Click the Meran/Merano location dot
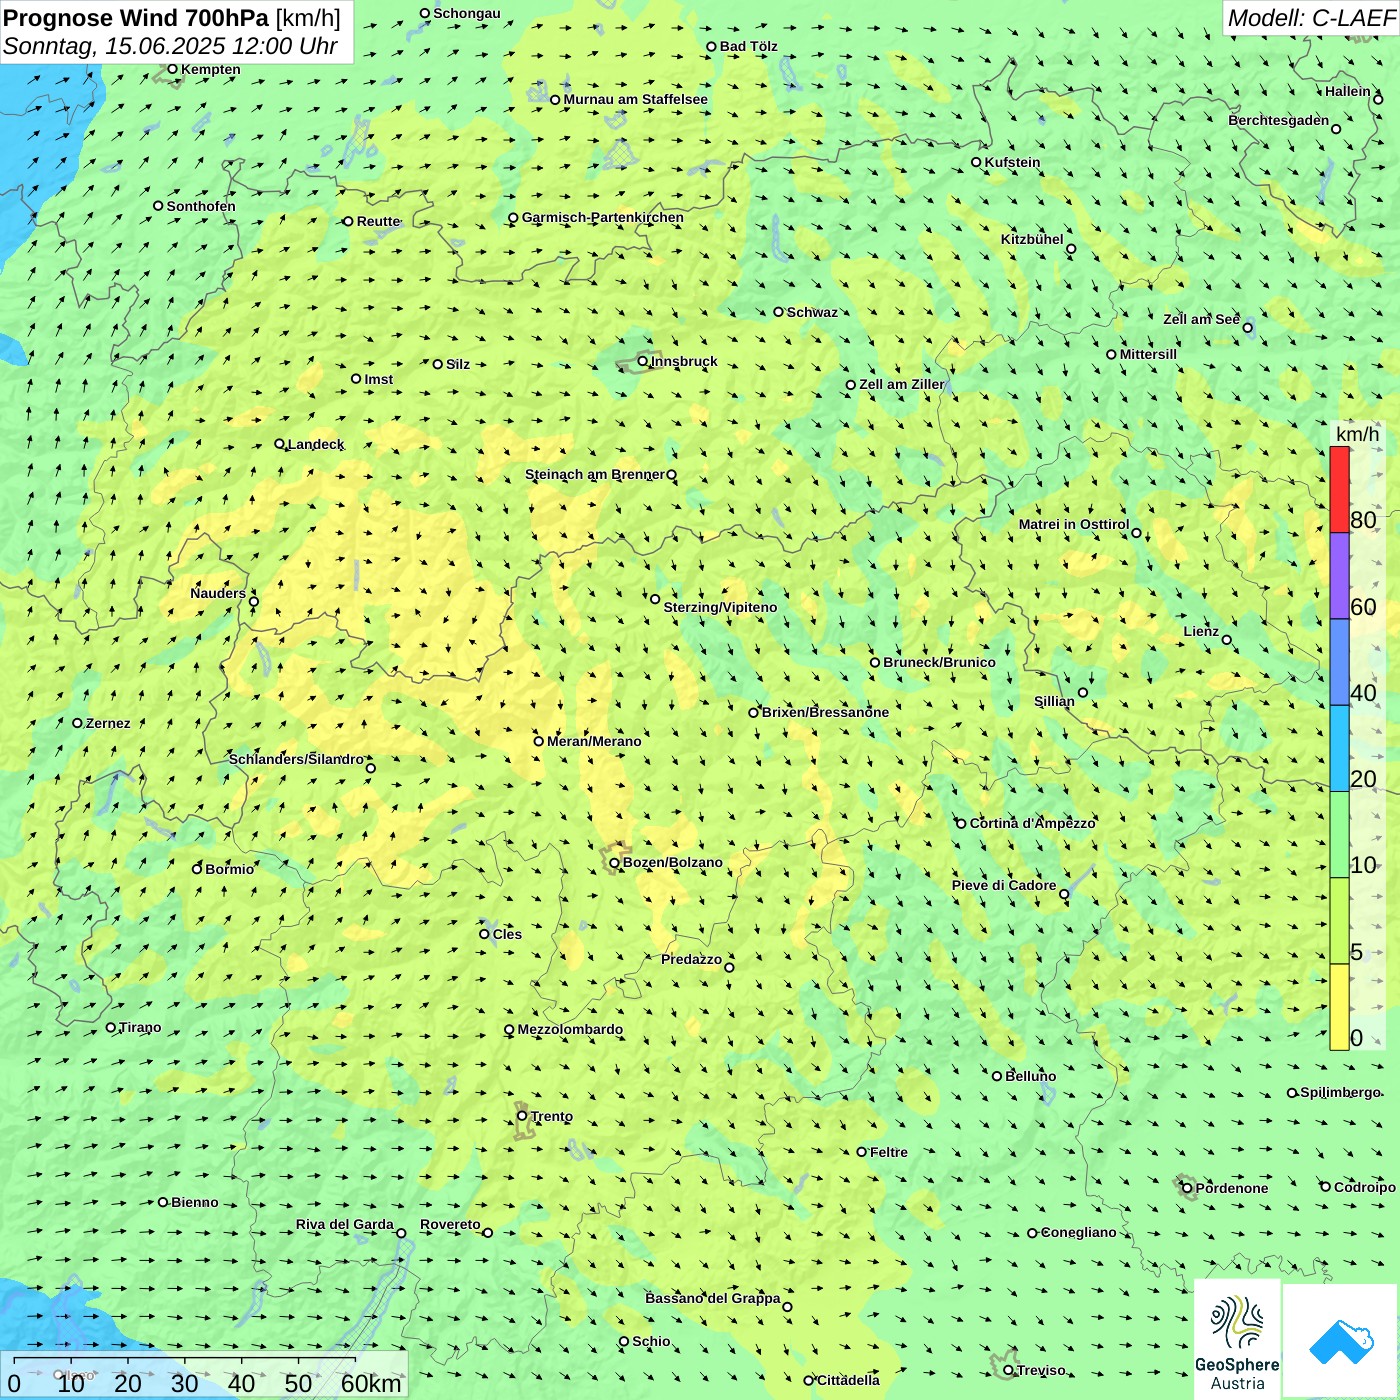The height and width of the screenshot is (1400, 1400). 539,741
